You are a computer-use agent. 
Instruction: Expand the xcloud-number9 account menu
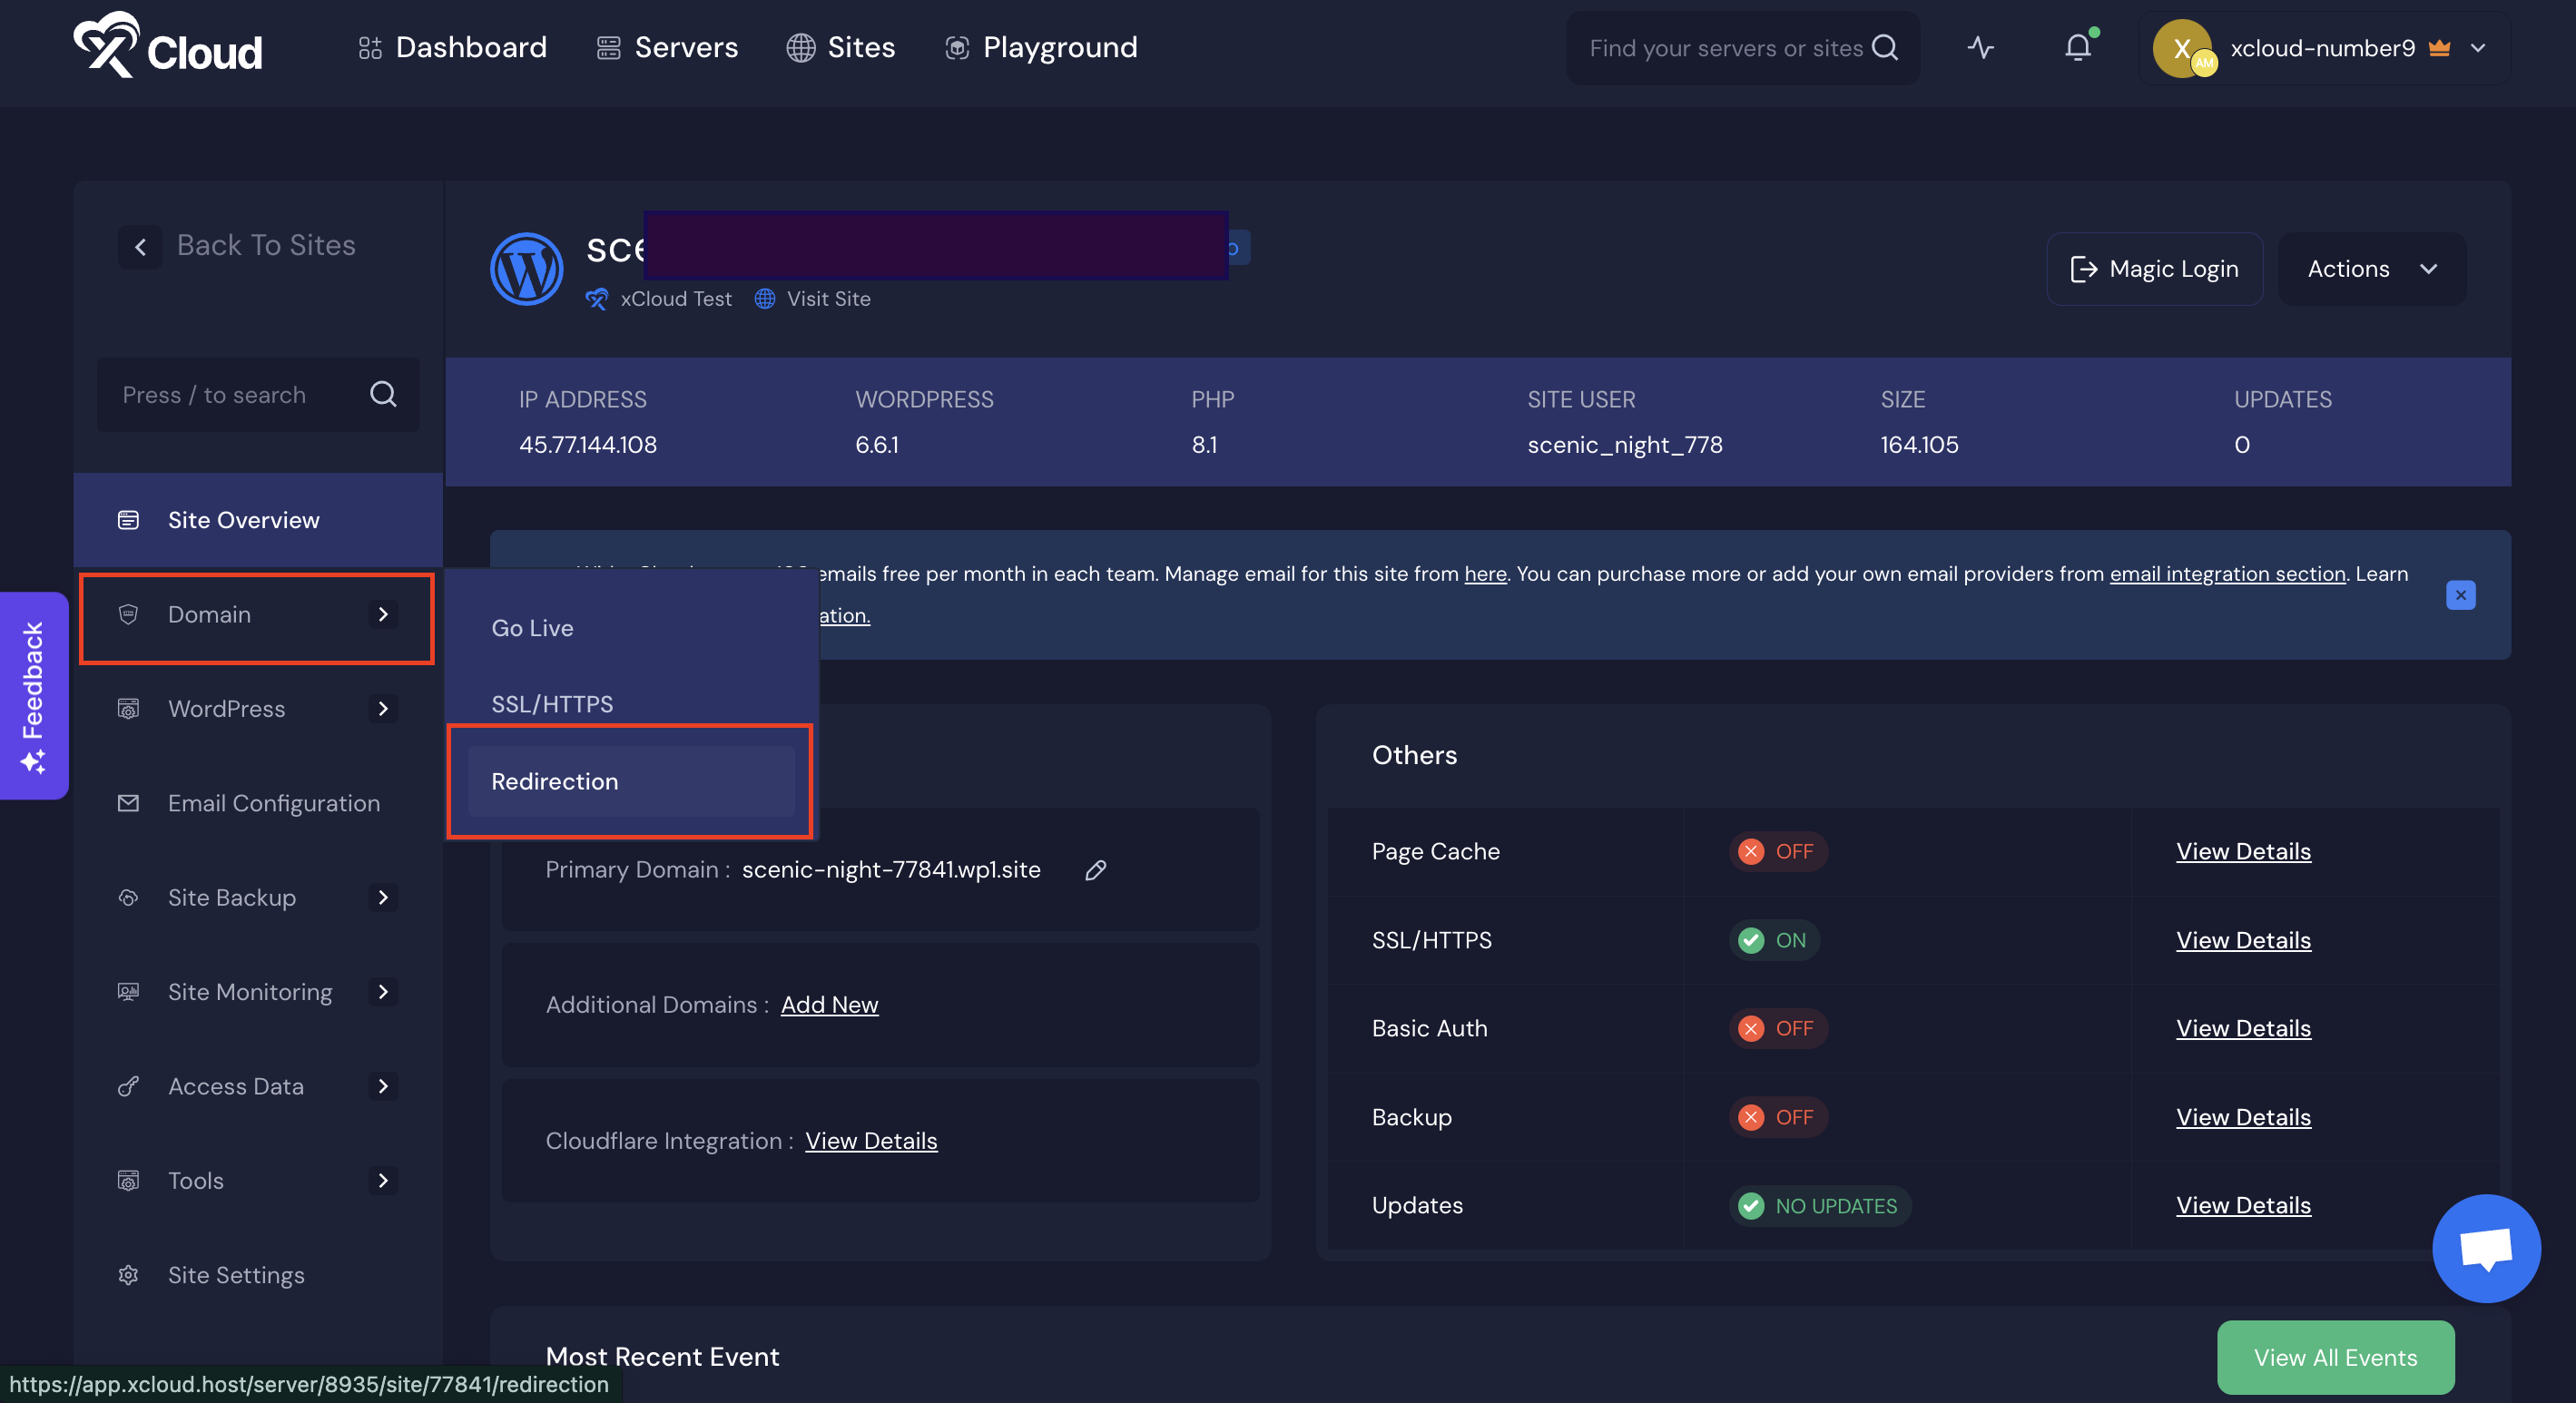(2478, 48)
